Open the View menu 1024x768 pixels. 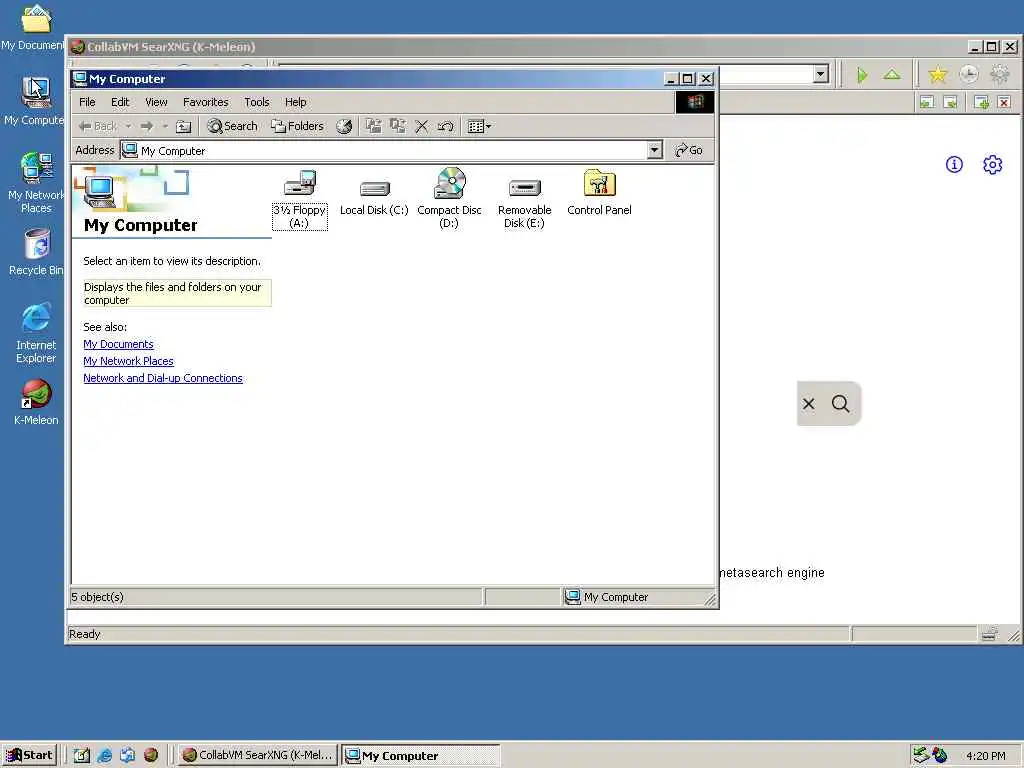pos(156,102)
